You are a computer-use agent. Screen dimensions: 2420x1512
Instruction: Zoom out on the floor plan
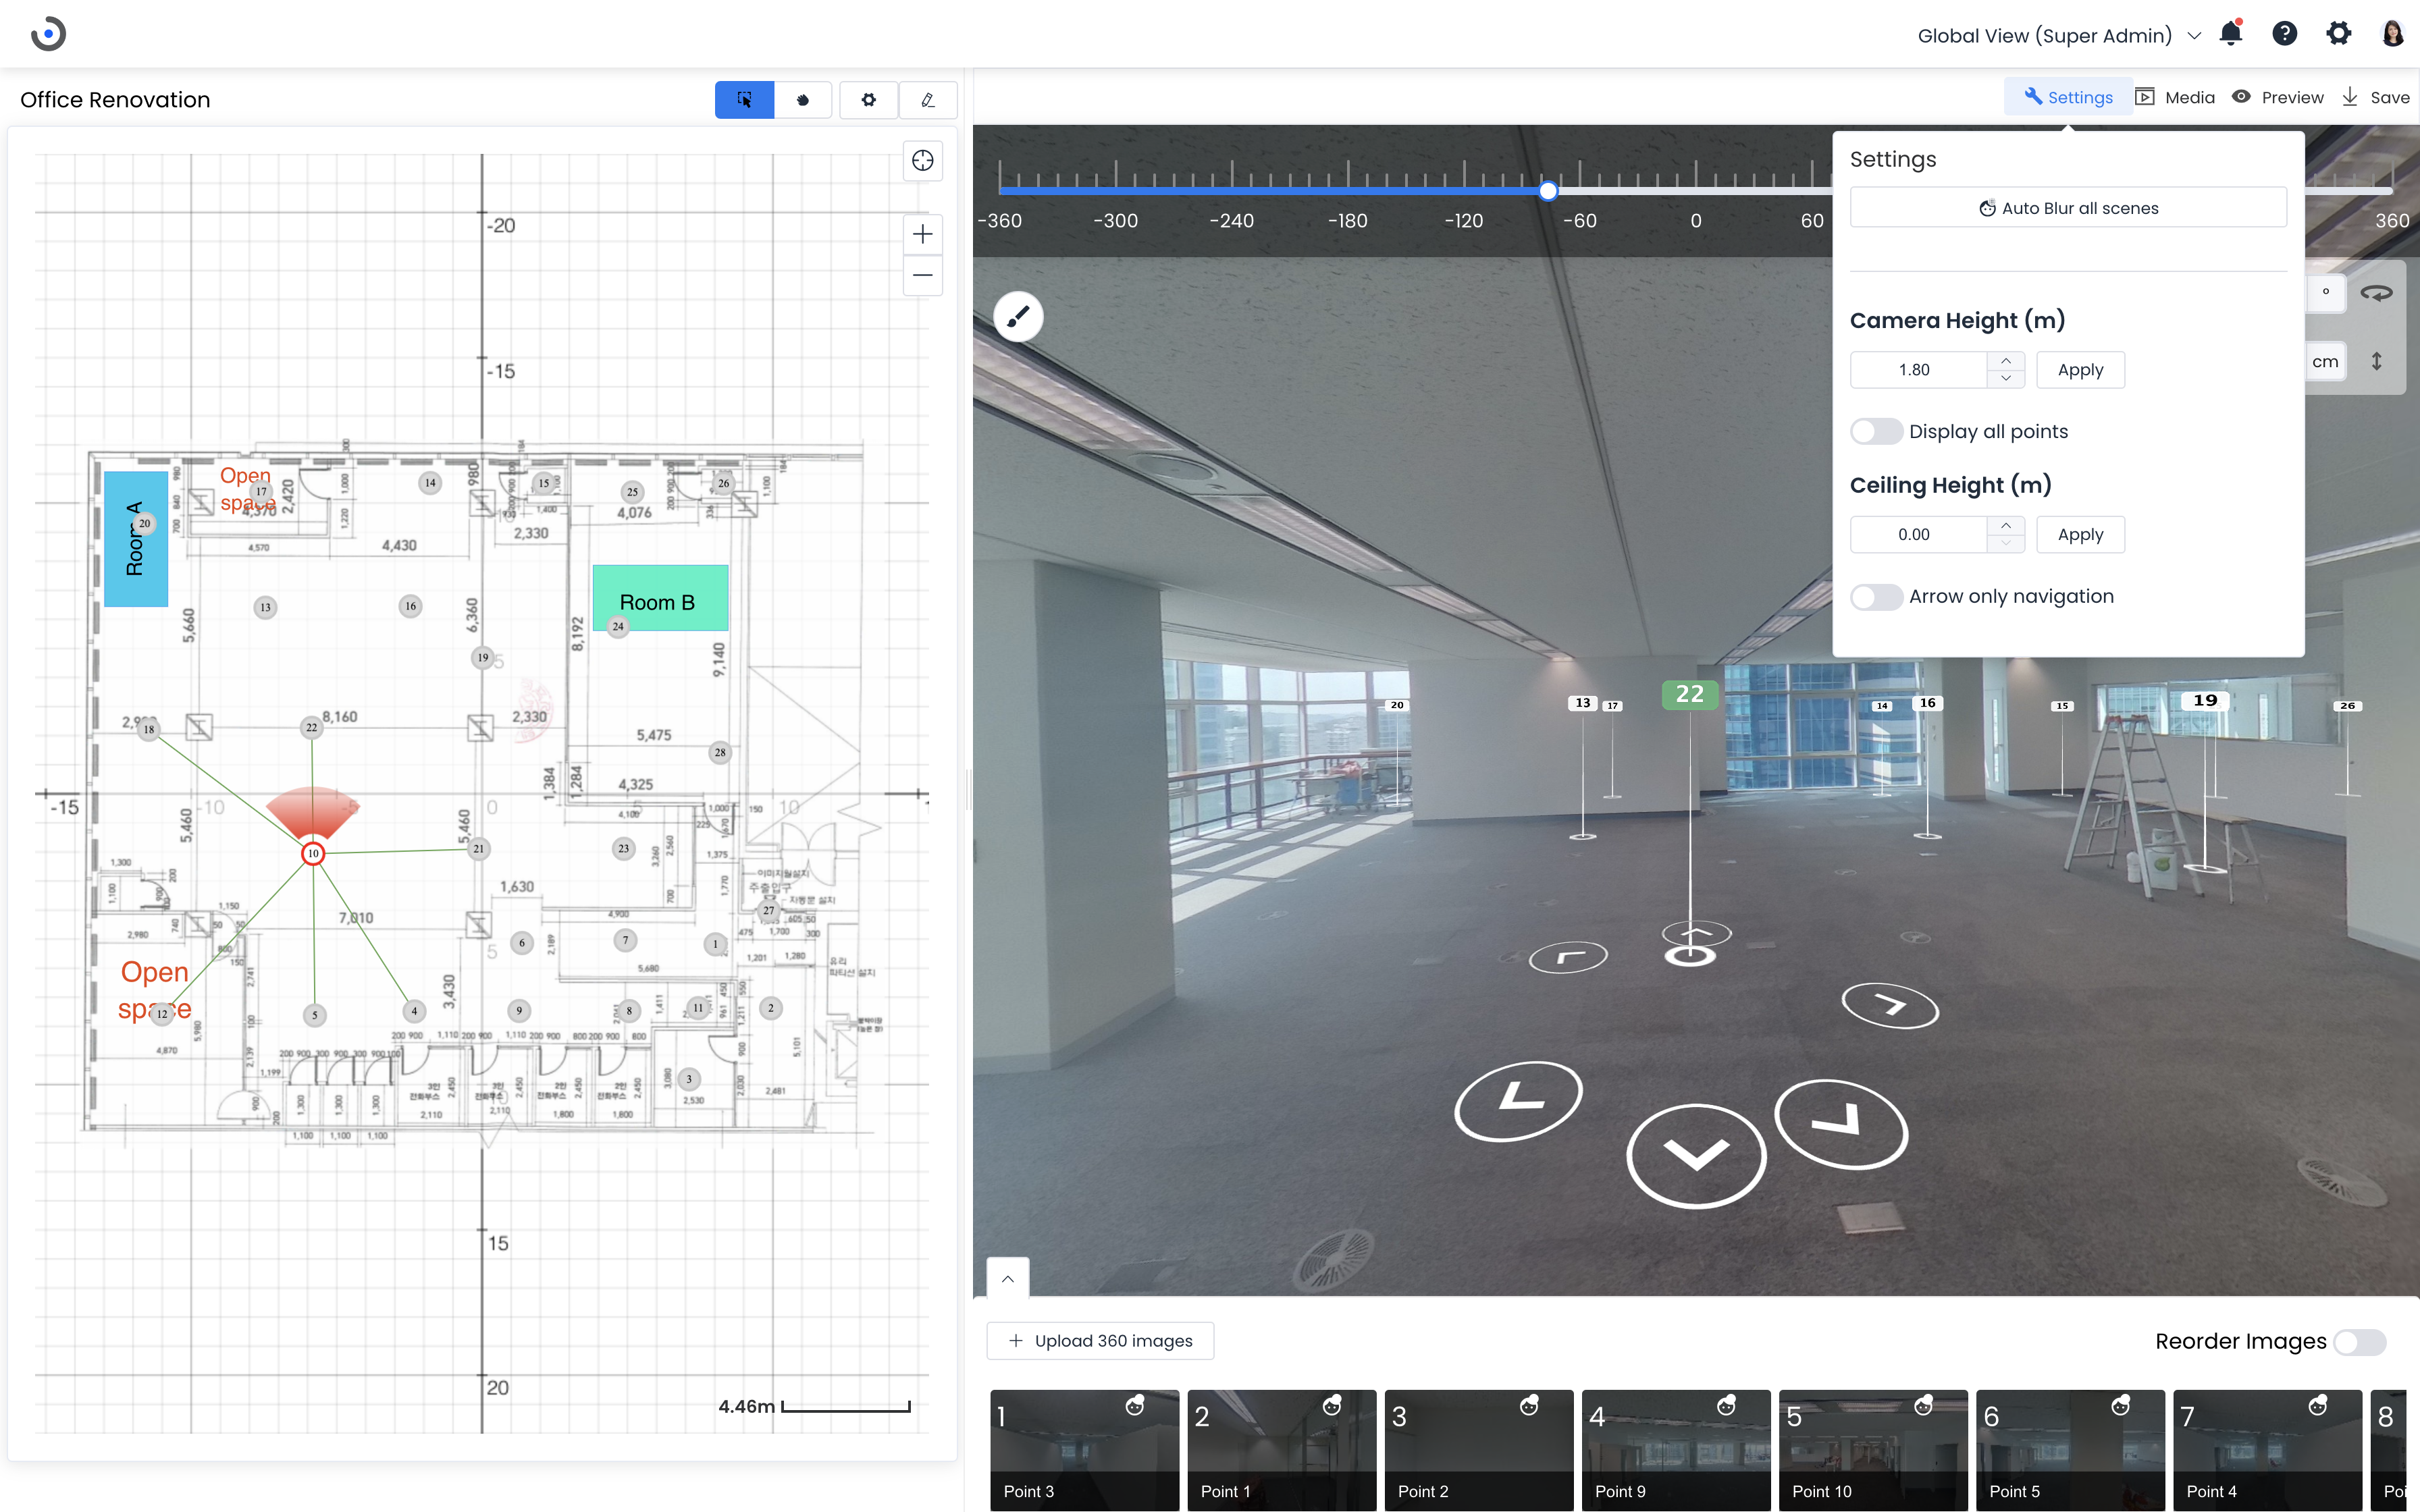pos(922,275)
